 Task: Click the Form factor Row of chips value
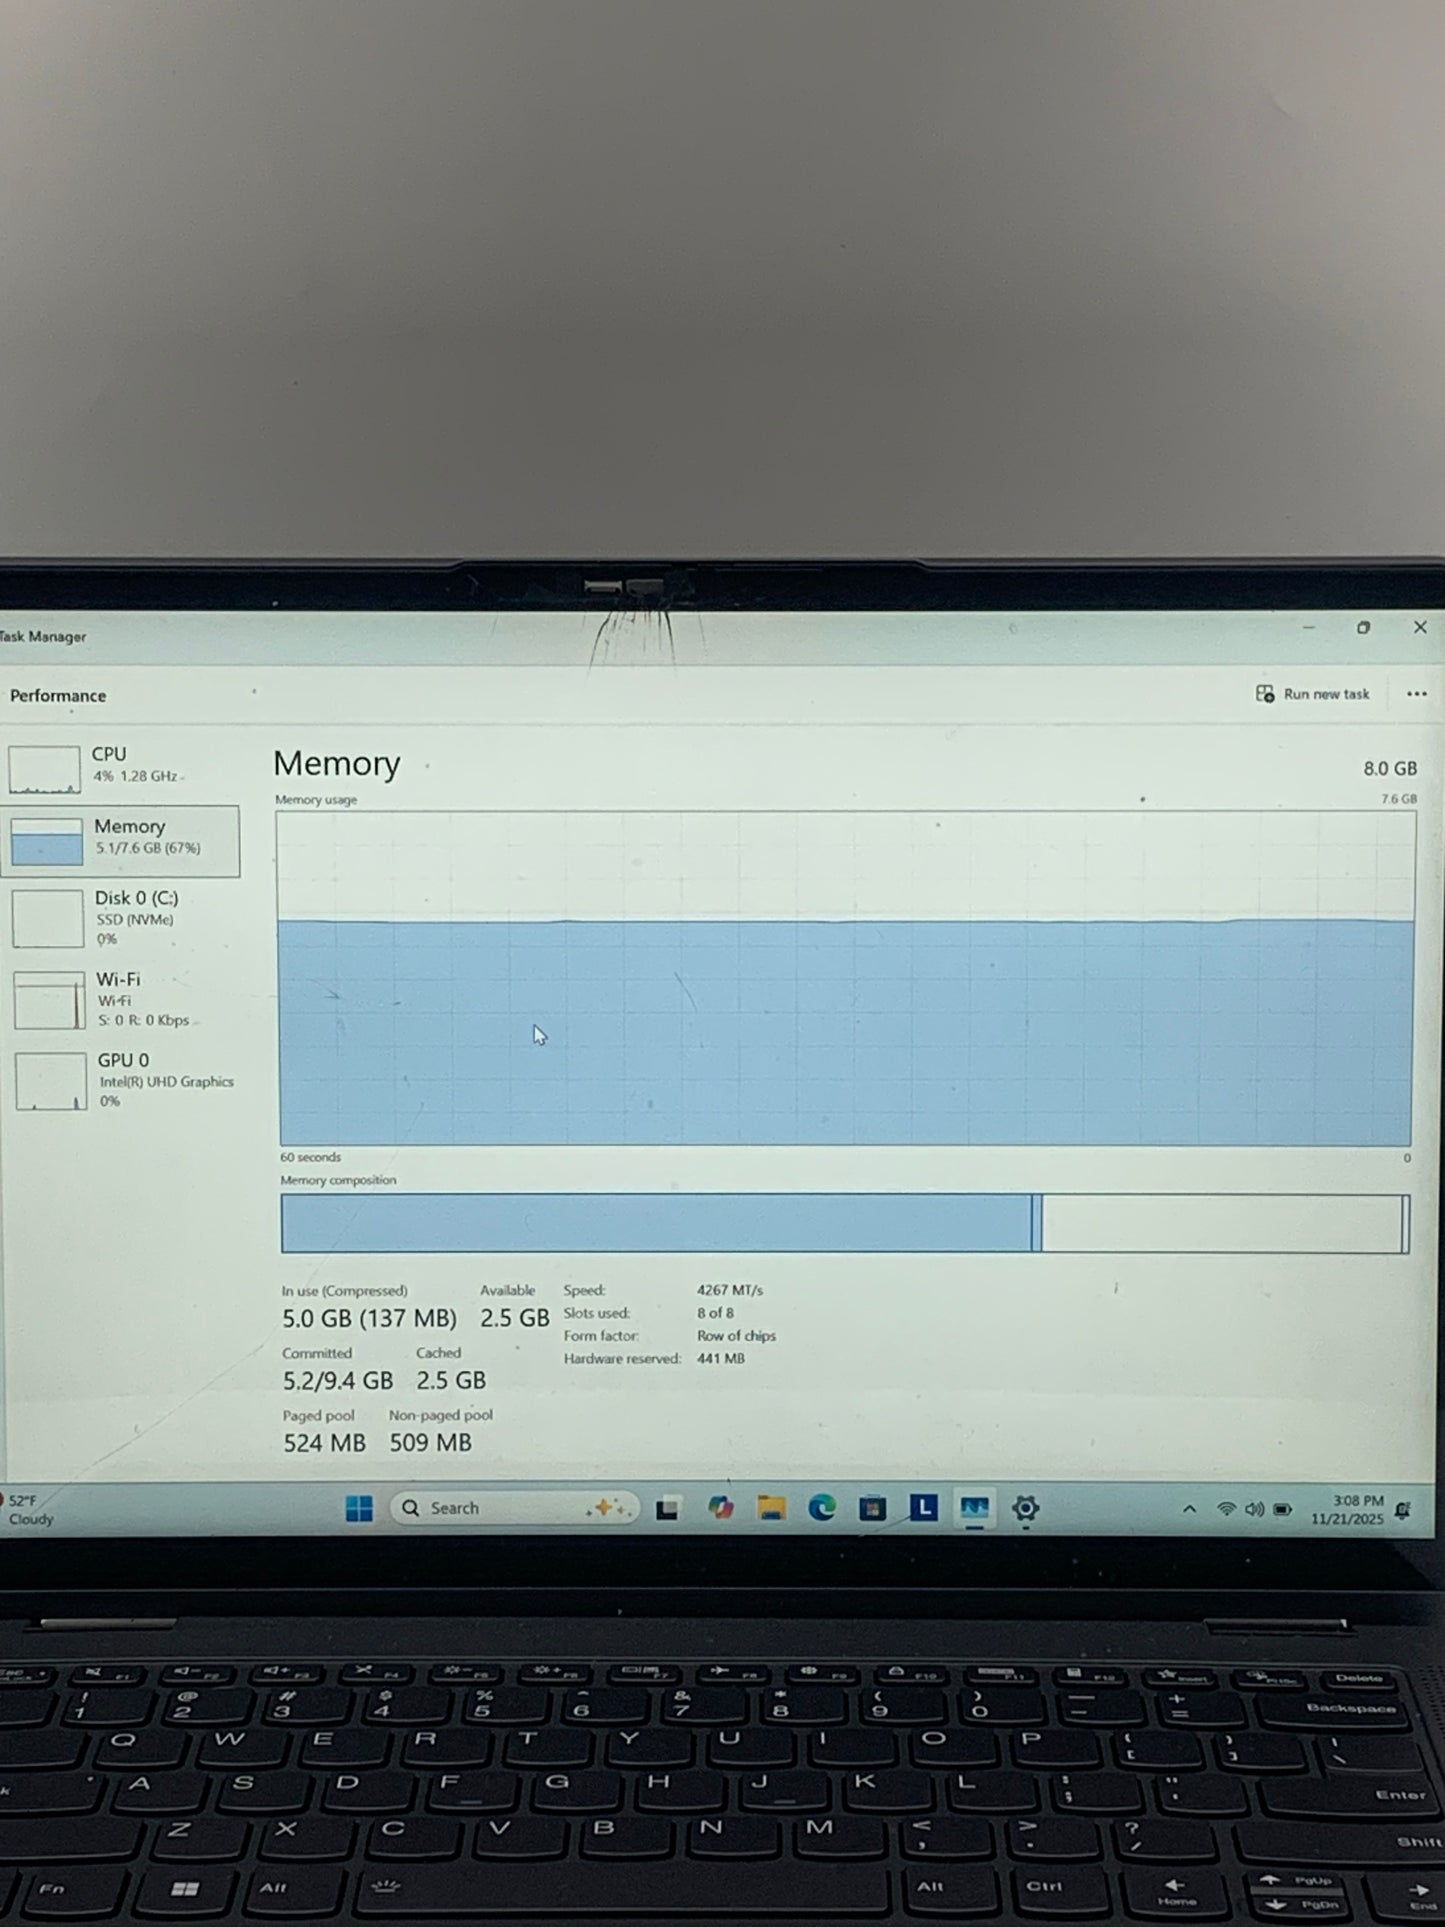pos(736,1336)
